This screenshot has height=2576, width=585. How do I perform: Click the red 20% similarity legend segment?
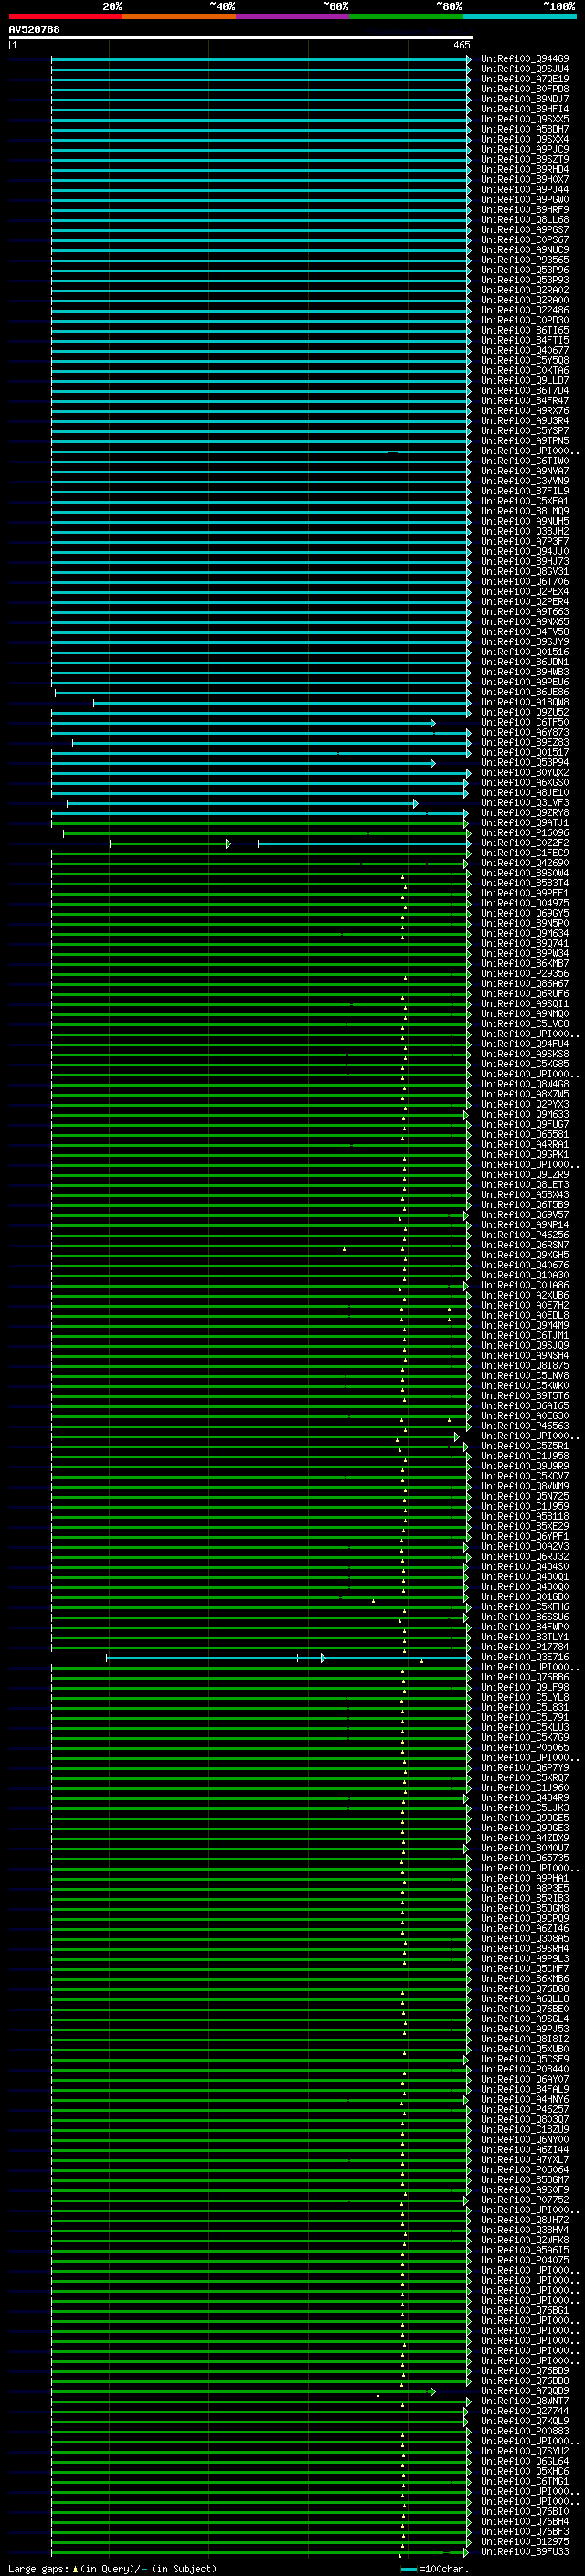(x=66, y=16)
